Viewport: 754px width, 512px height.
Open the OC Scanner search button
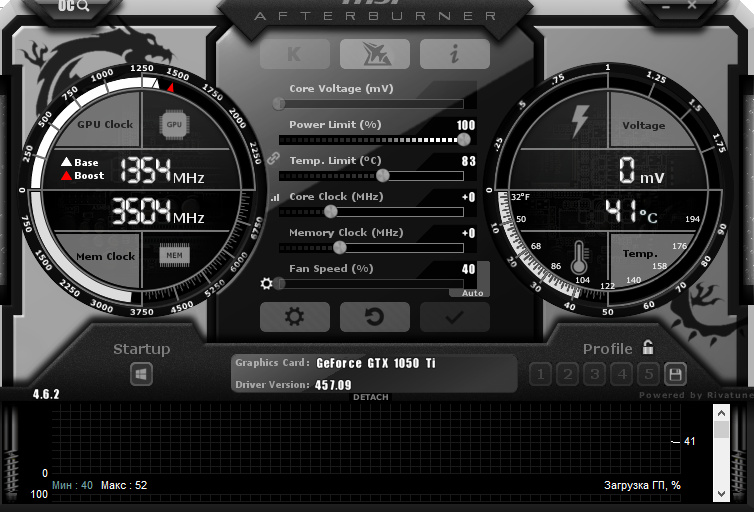tap(74, 6)
